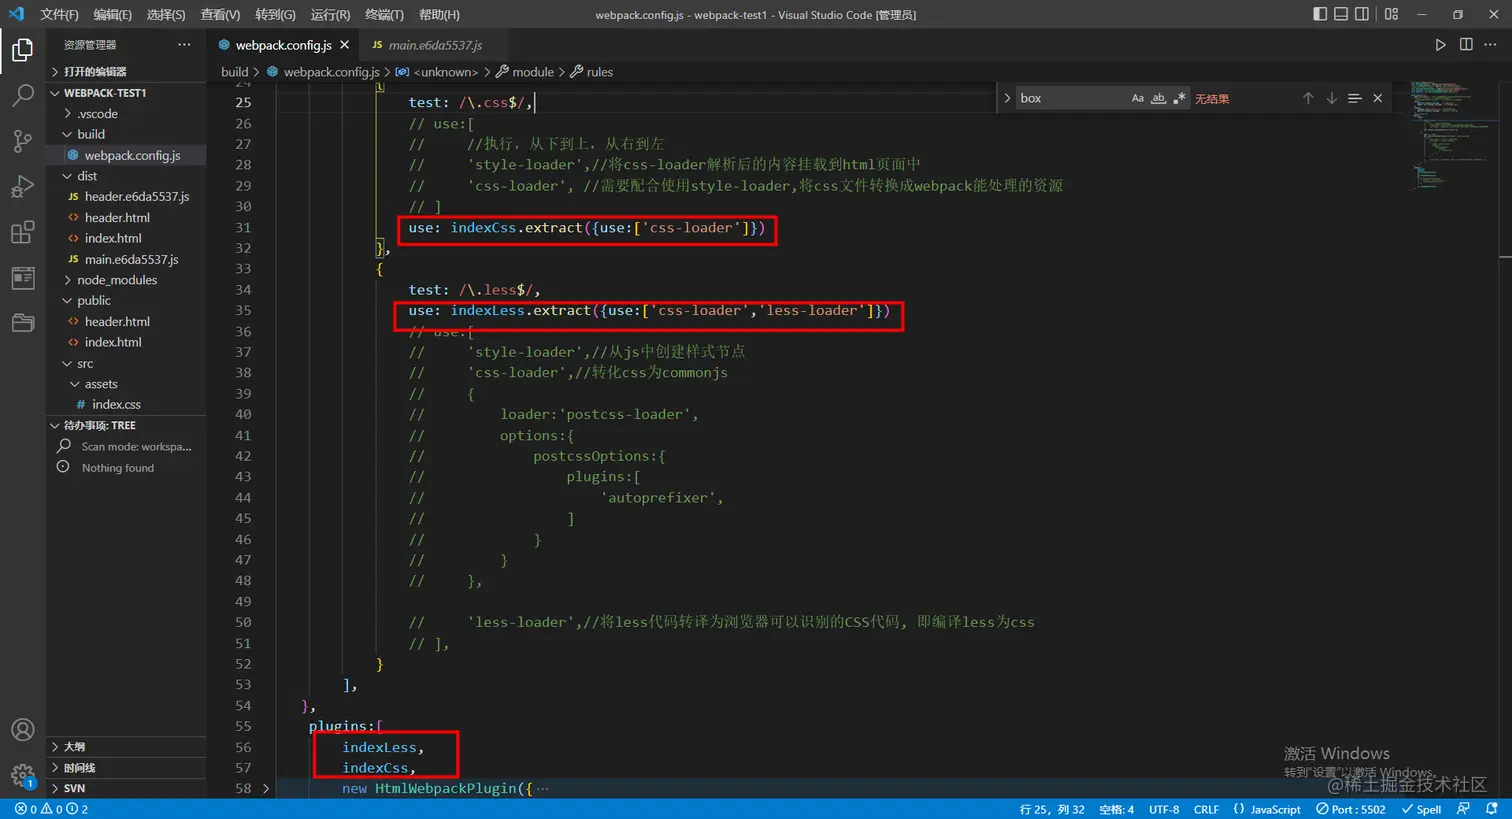Go to next find match
This screenshot has height=819, width=1512.
click(1332, 98)
